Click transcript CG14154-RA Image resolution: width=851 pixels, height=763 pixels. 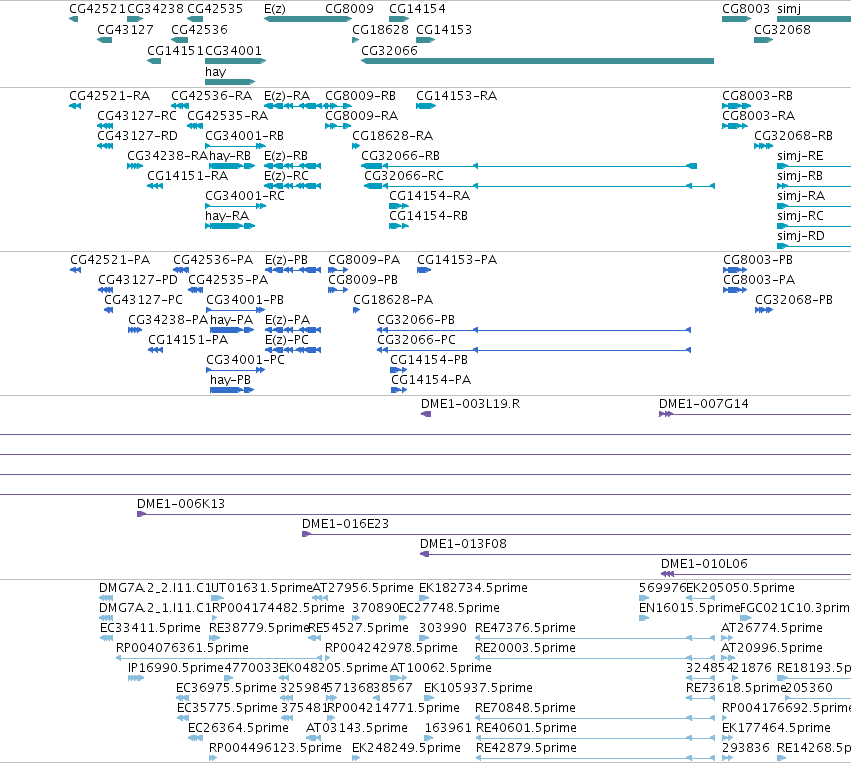[x=429, y=195]
